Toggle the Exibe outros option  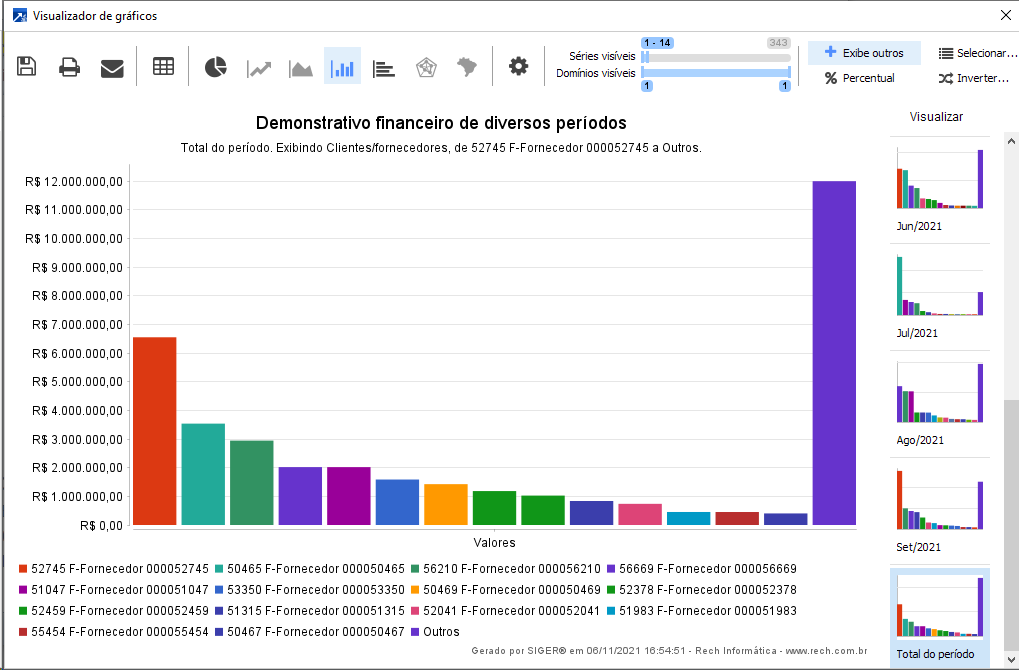click(863, 53)
